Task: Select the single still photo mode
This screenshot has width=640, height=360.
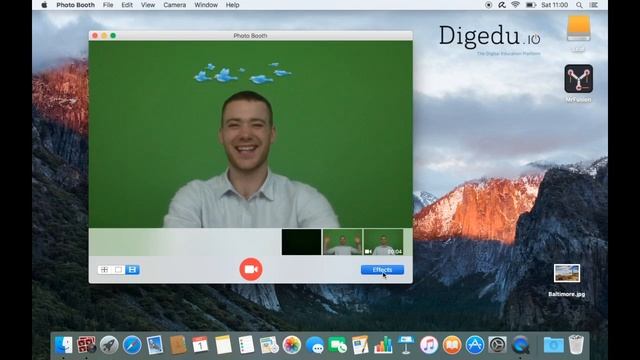Action: [x=118, y=270]
